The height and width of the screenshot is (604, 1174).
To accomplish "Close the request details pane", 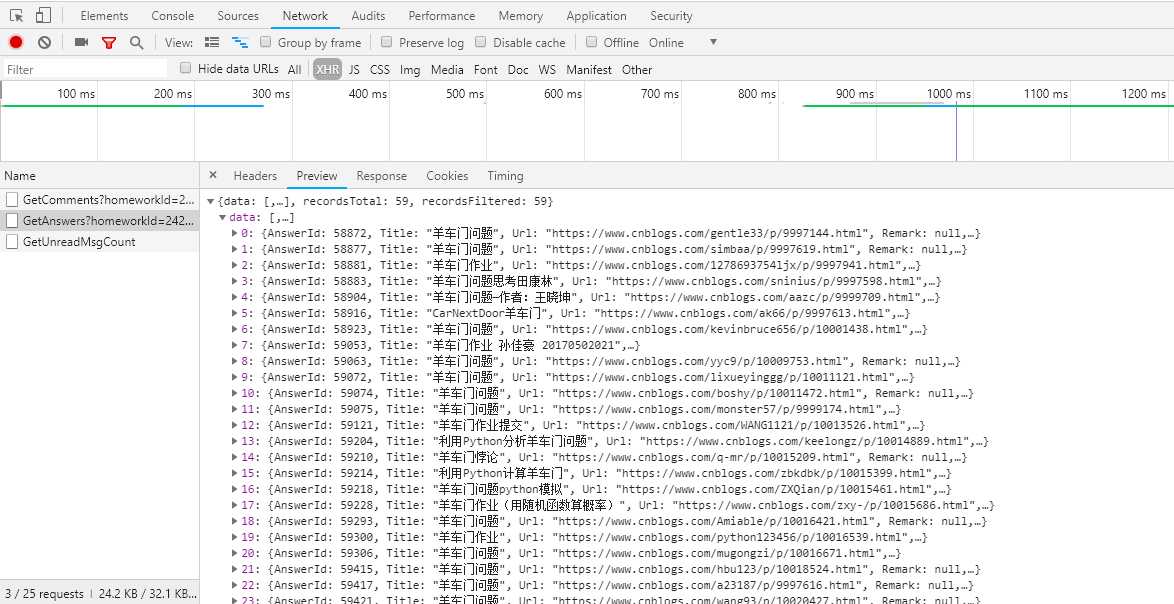I will coord(213,175).
